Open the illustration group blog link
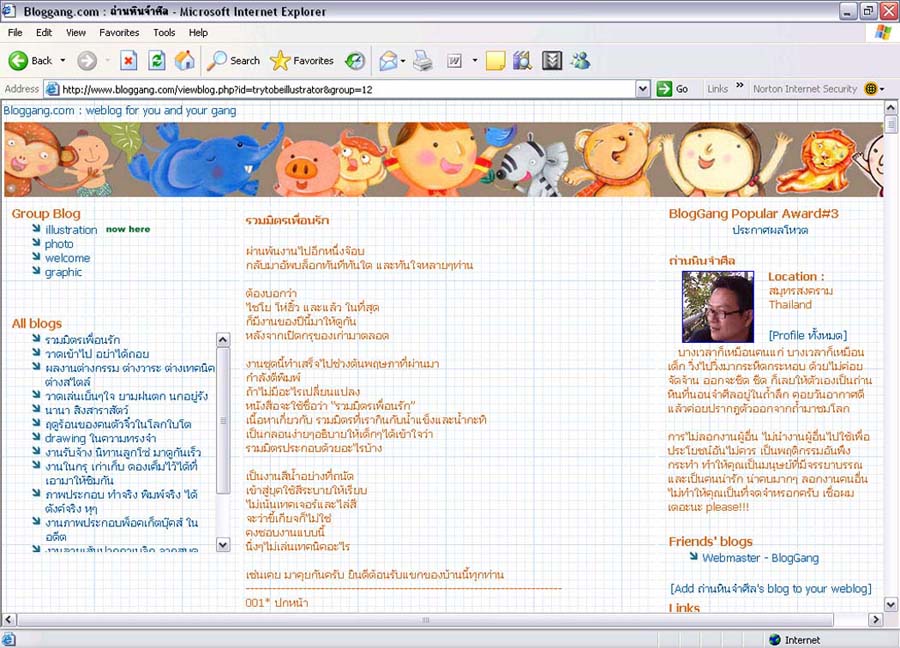 [x=71, y=230]
